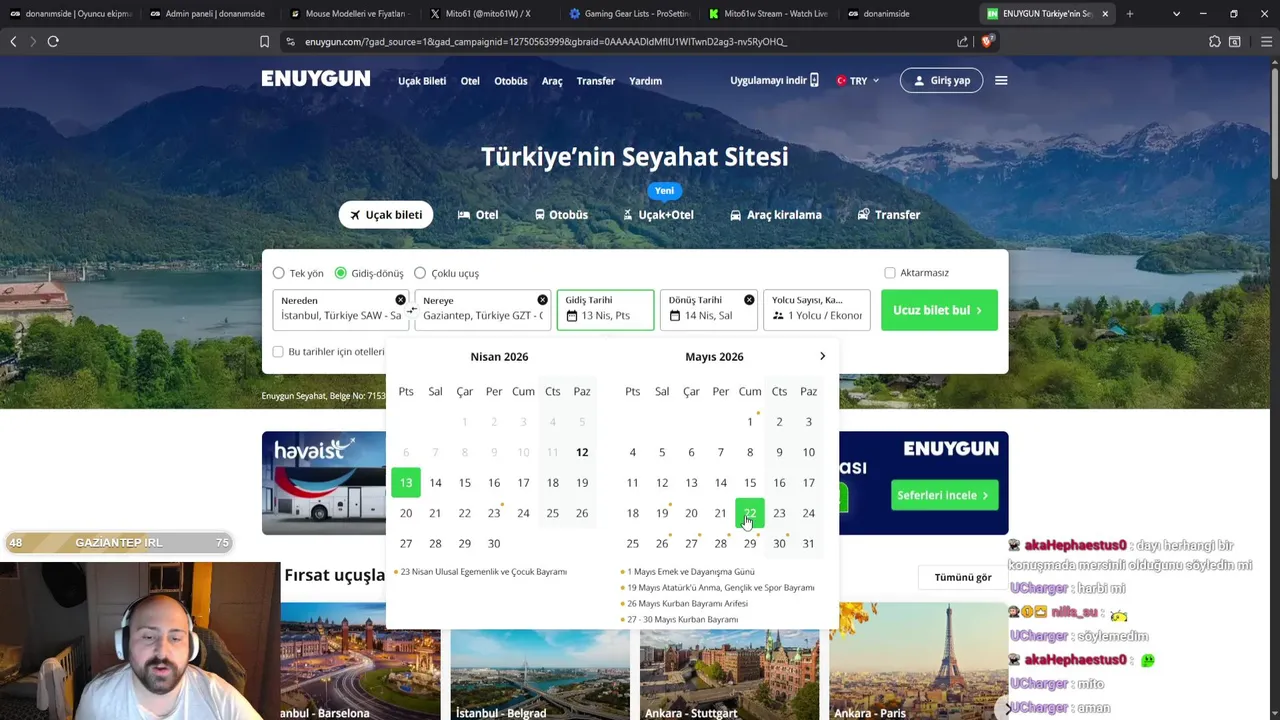1280x720 pixels.
Task: Click Uygulamayı indir link
Action: coord(774,80)
